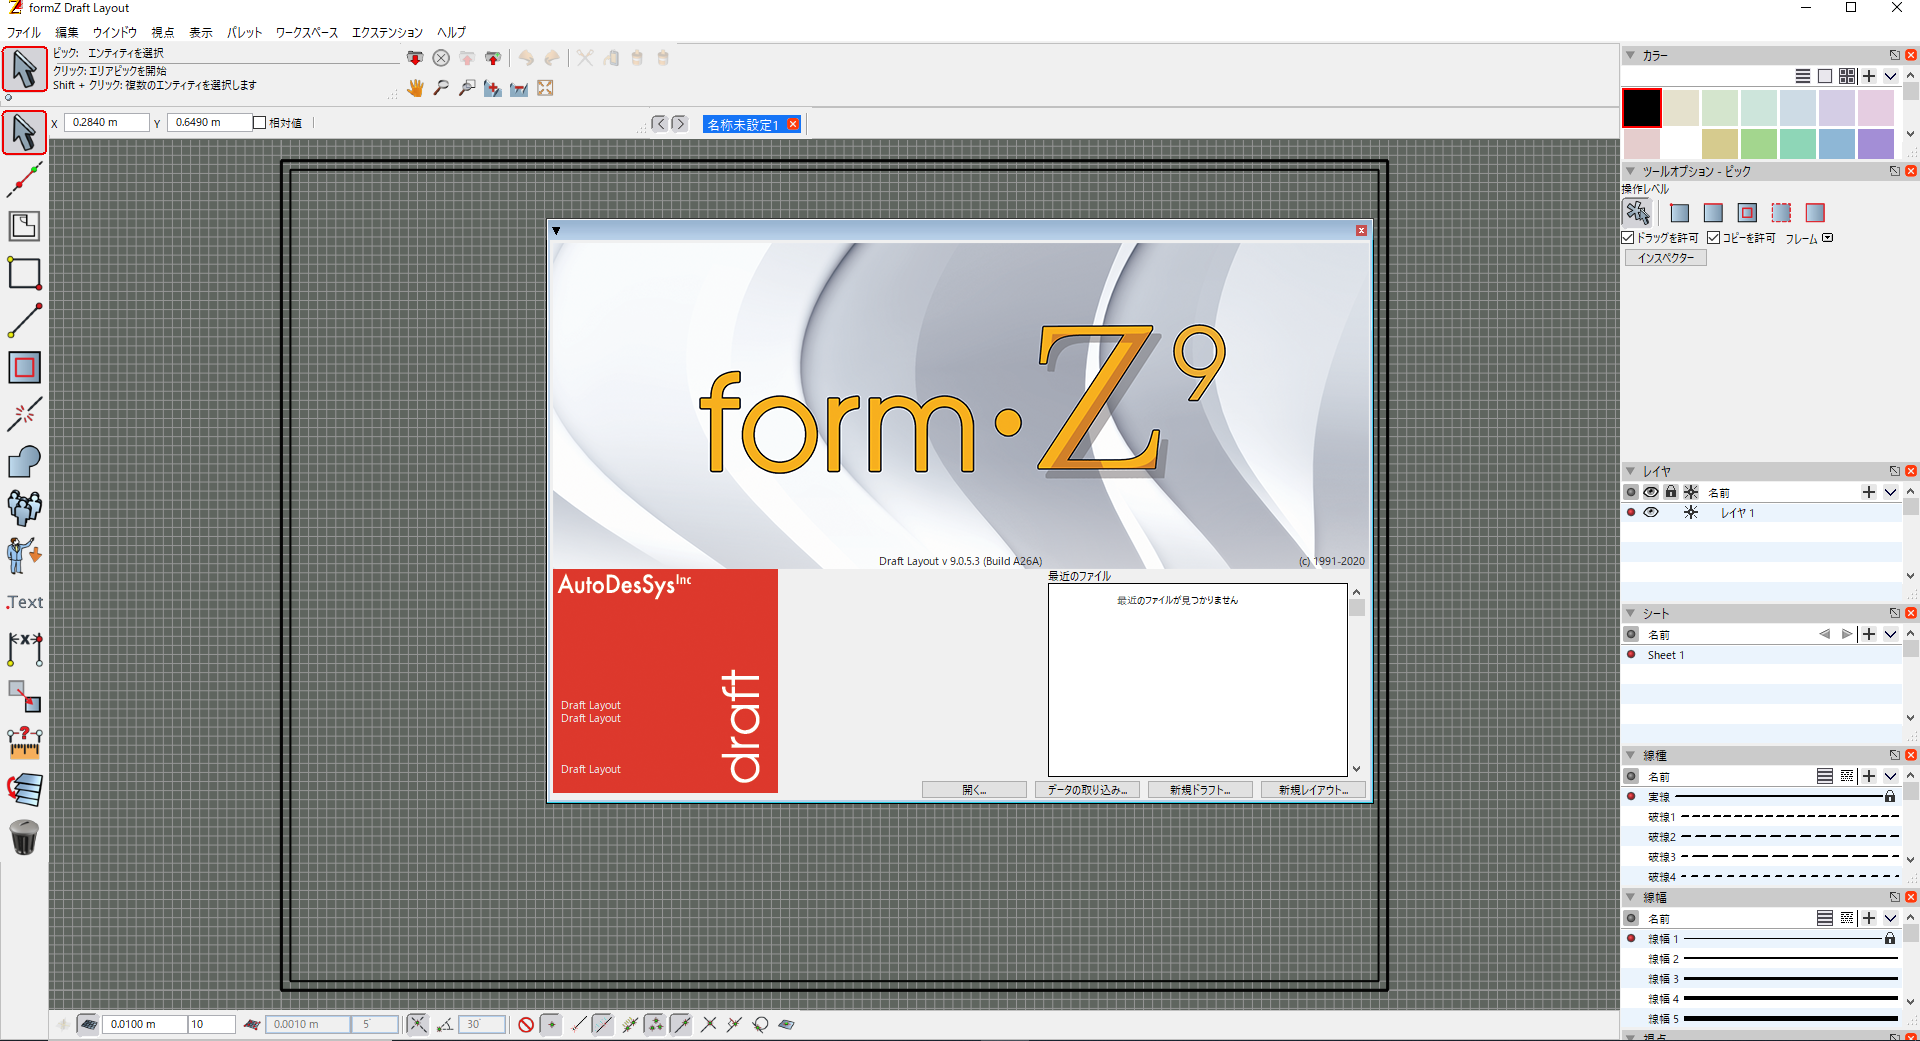Select the Dimension tool

click(x=24, y=649)
